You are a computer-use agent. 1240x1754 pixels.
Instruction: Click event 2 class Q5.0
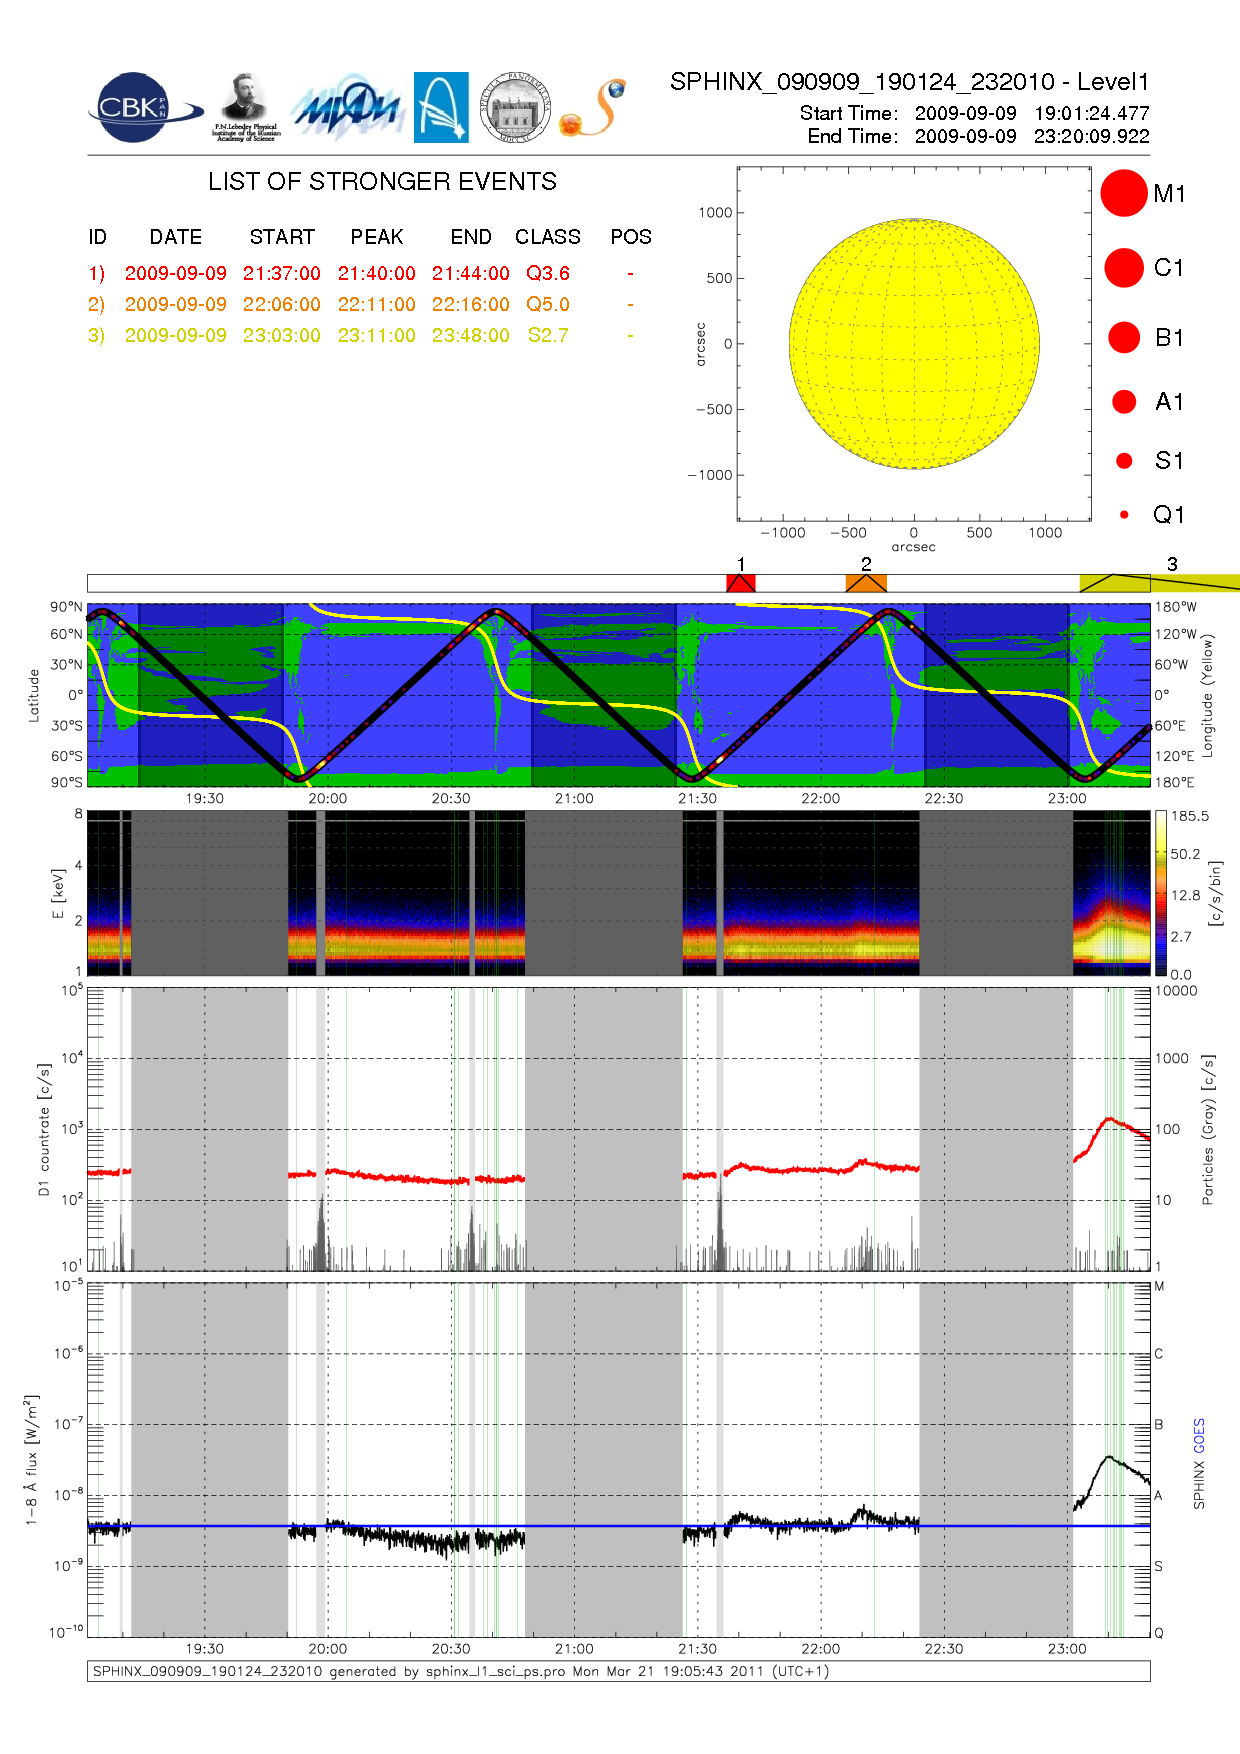[548, 304]
